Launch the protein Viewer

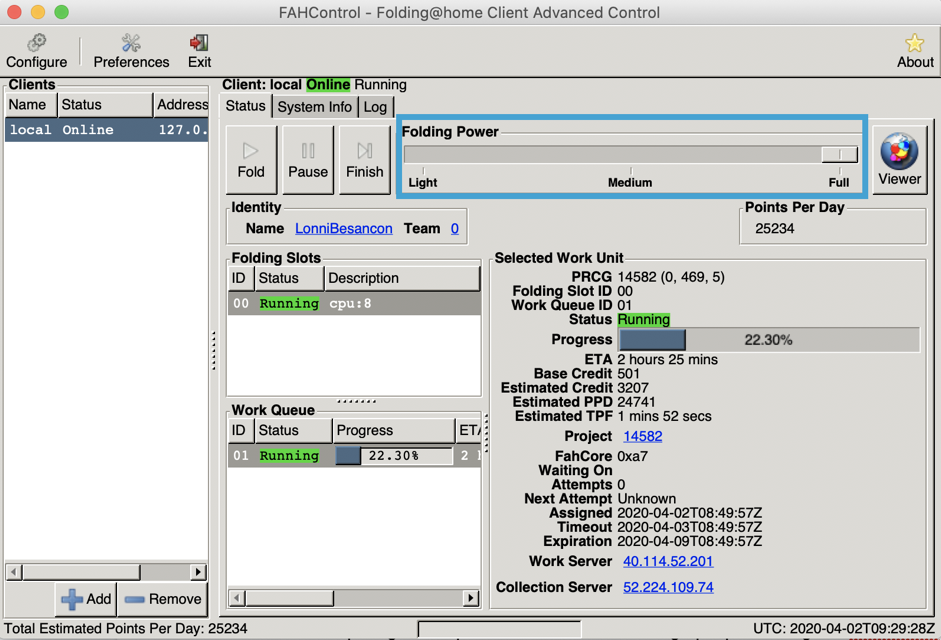click(x=899, y=160)
